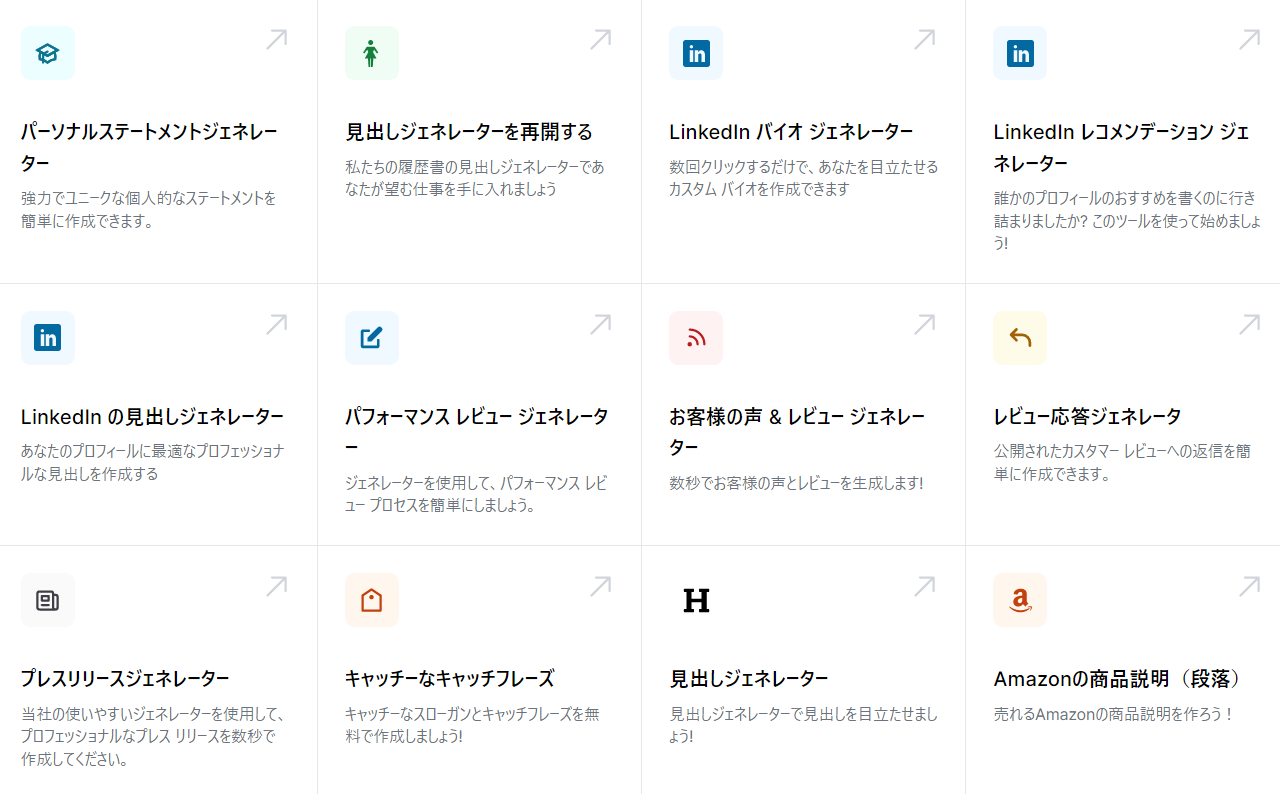Click description 強力でユニークな個人的なステートメントを簡単に作成できます

coord(149,210)
